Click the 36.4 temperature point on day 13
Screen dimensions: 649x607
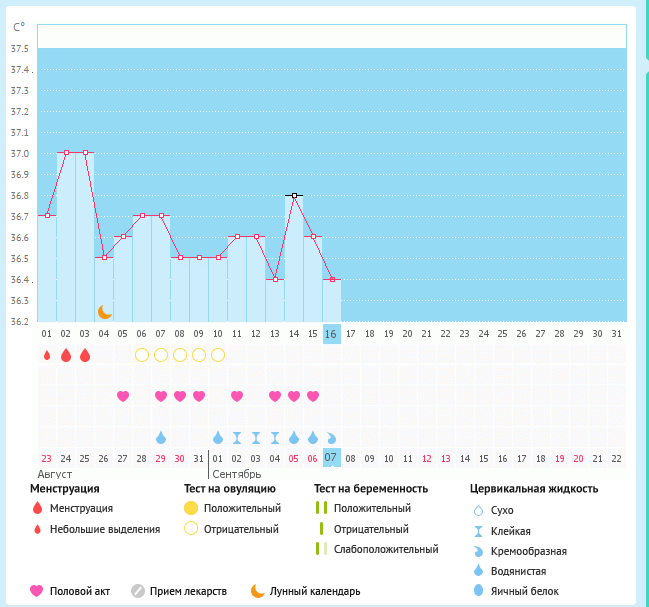tap(275, 280)
